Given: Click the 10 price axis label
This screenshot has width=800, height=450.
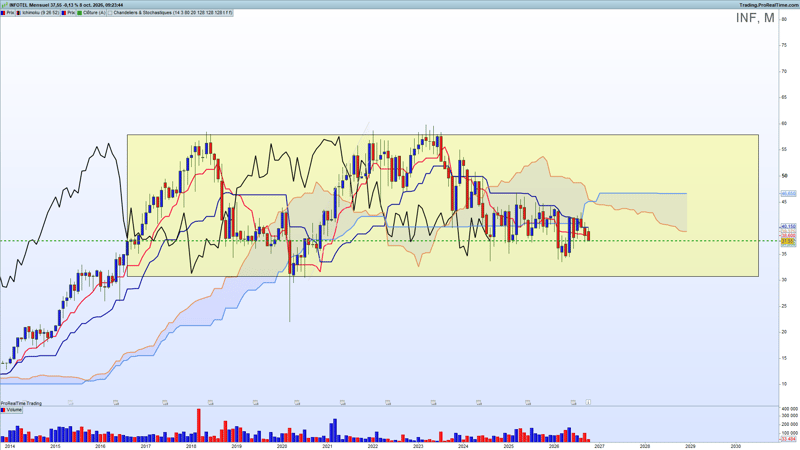Looking at the screenshot, I should [x=784, y=384].
